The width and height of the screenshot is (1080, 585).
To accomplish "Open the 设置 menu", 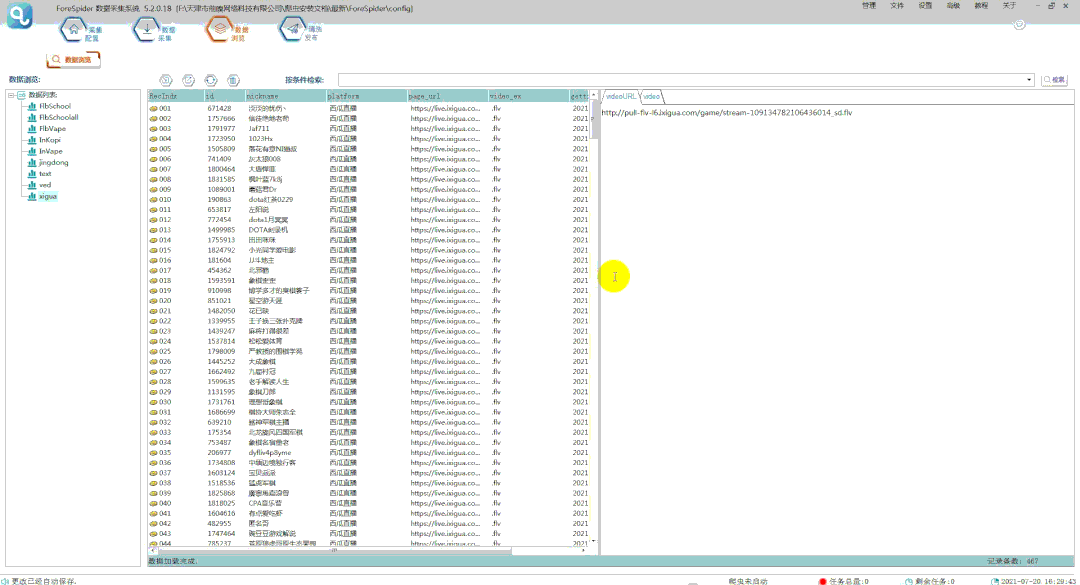I will pos(925,6).
